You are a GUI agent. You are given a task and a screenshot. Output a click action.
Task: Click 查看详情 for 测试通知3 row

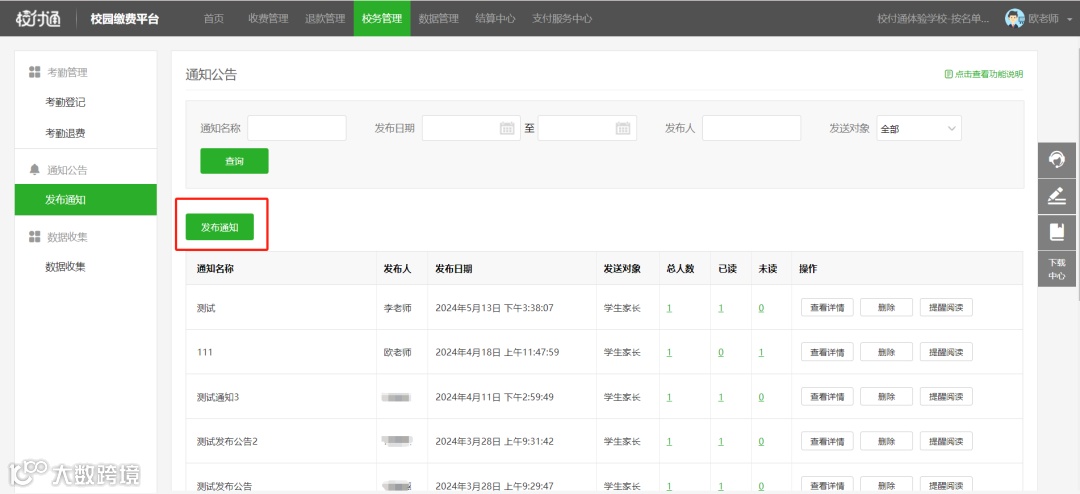827,396
